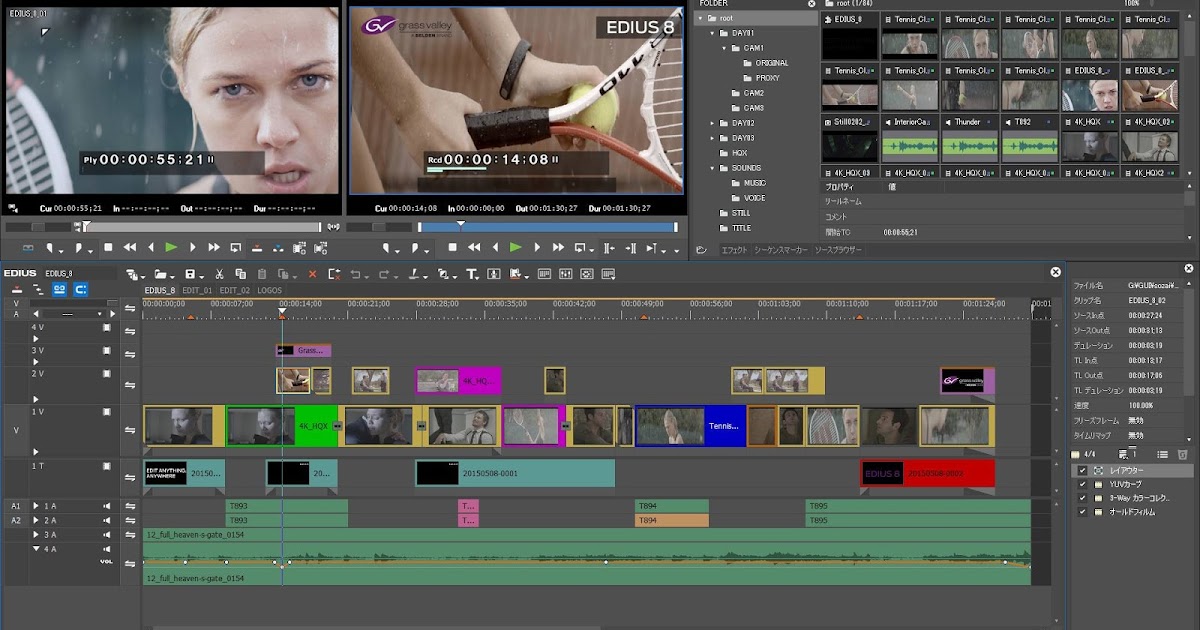1200x630 pixels.
Task: Click the Ripple delete icon
Action: (334, 274)
